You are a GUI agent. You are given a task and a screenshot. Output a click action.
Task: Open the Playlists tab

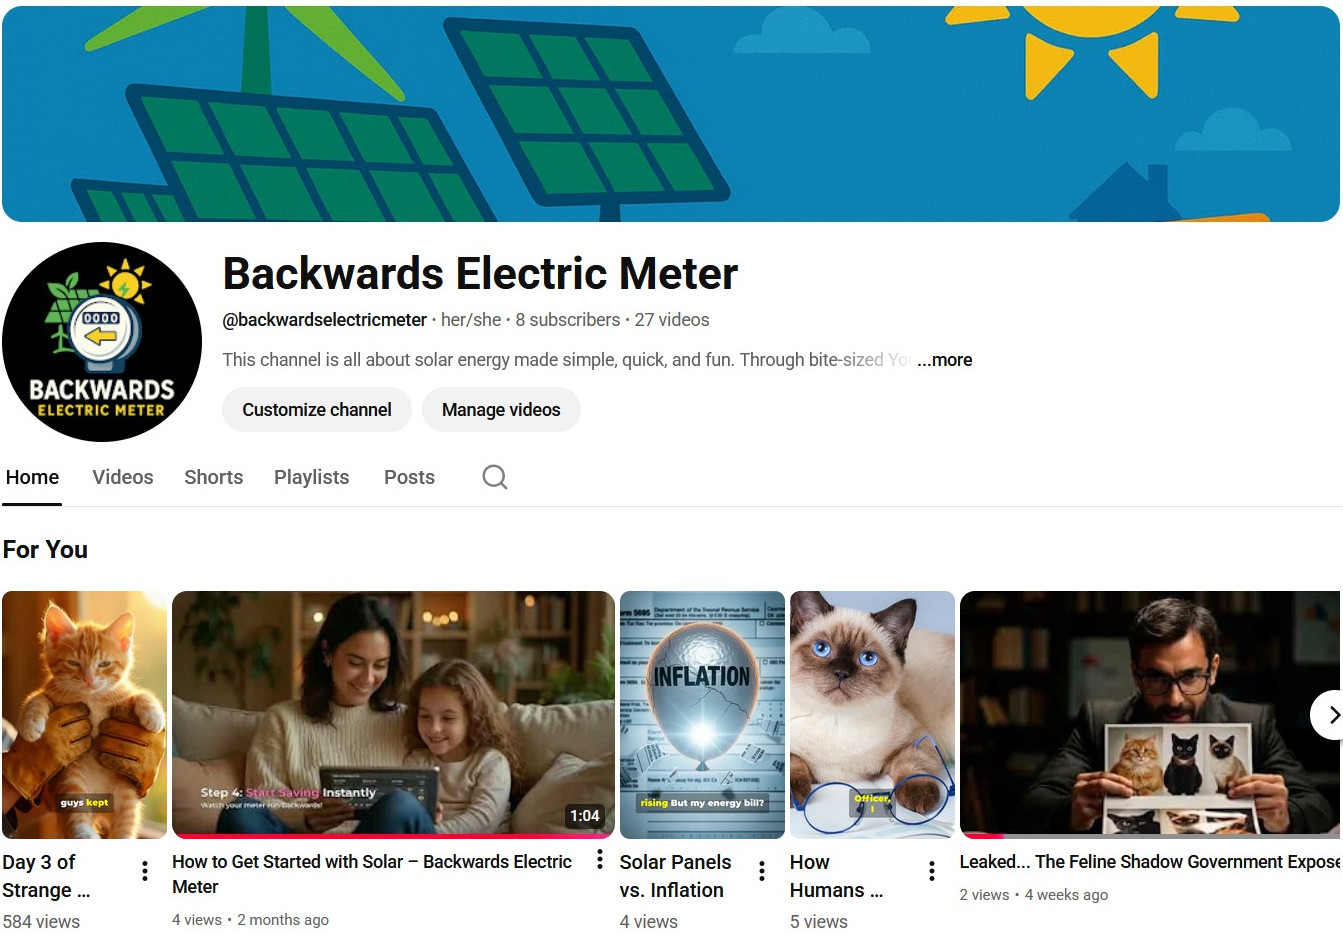(x=311, y=477)
